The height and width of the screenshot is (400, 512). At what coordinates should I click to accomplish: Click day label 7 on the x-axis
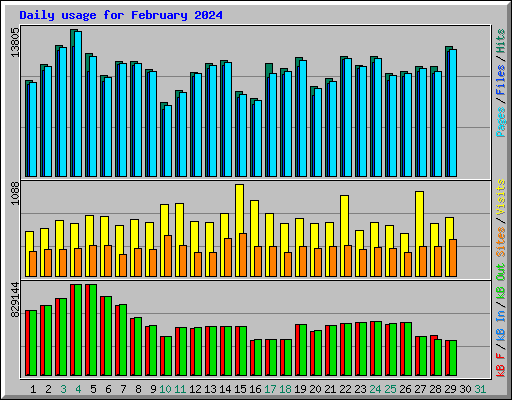point(123,389)
